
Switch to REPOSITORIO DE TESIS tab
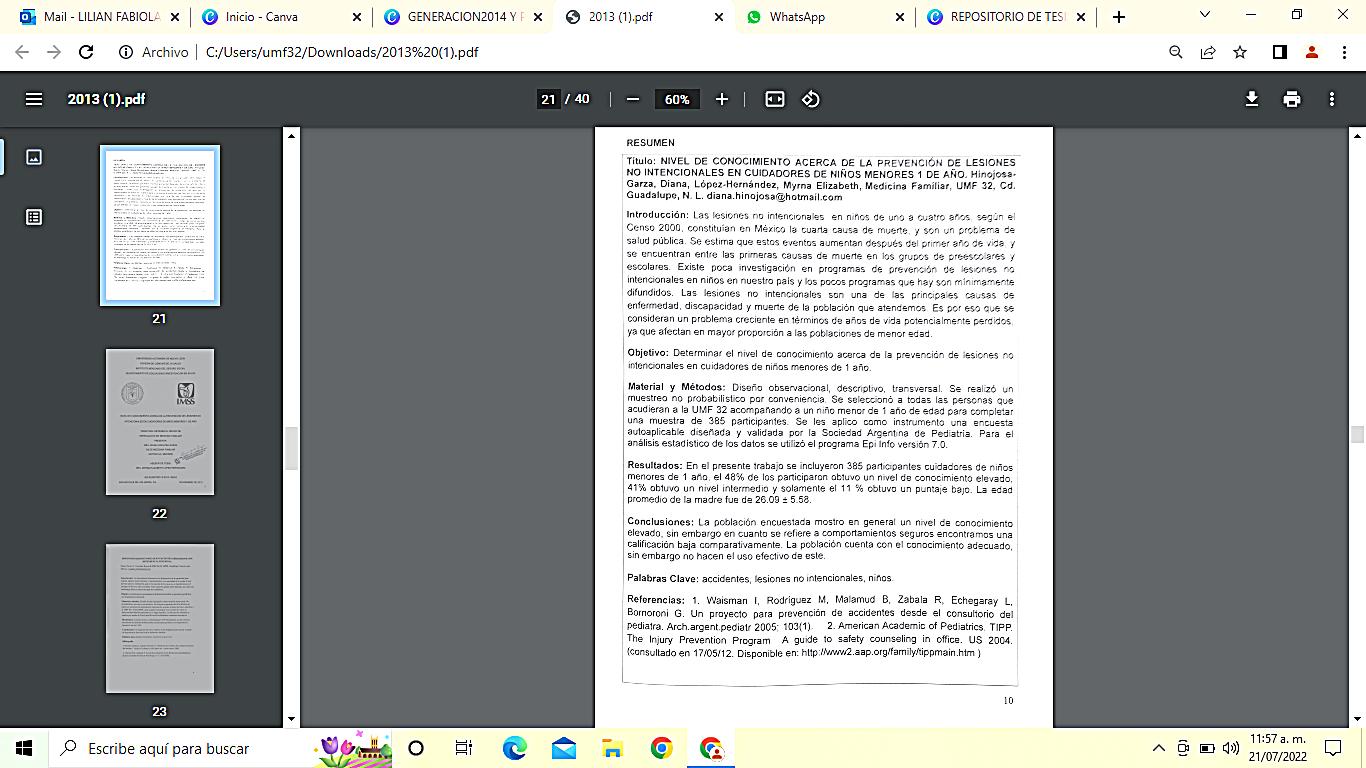[x=1003, y=17]
